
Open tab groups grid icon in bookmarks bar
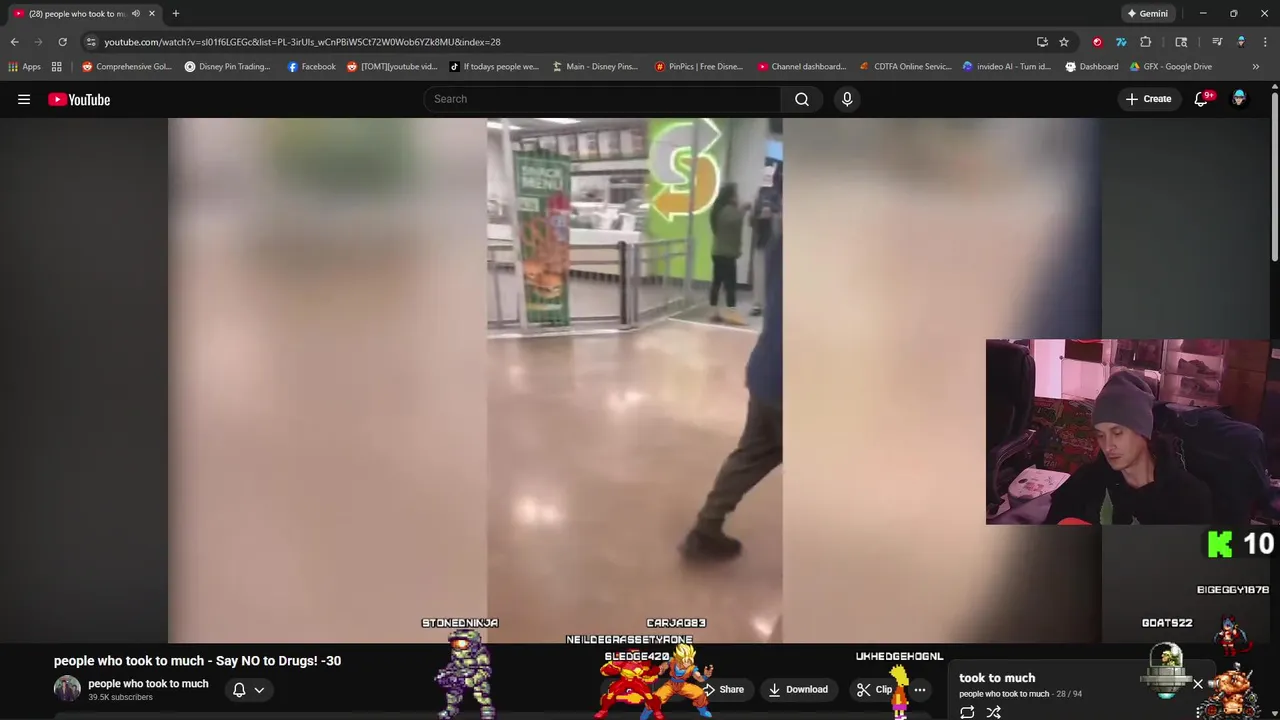[57, 67]
